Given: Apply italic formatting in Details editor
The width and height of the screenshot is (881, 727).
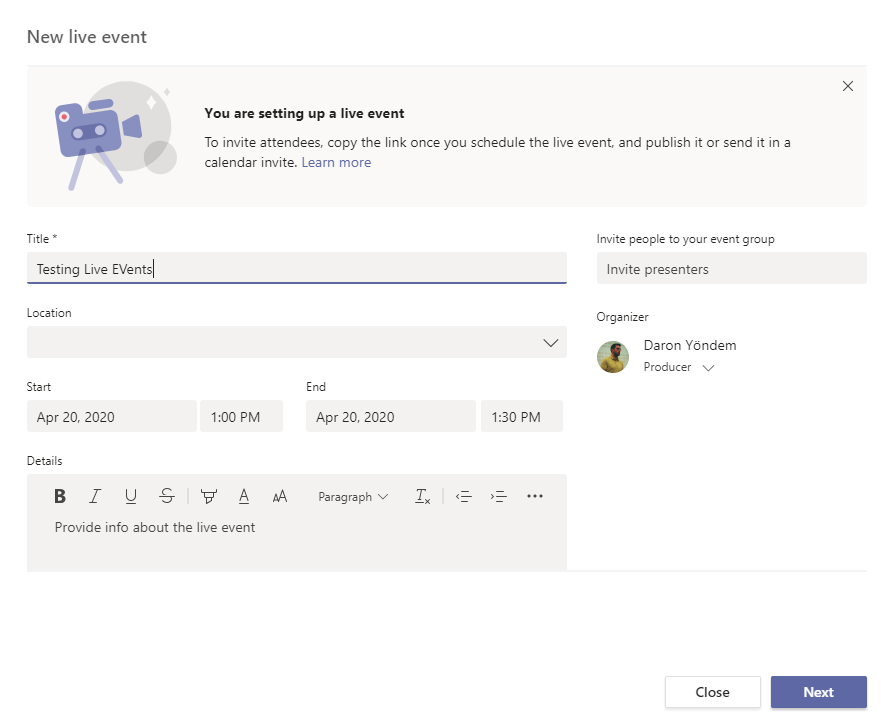Looking at the screenshot, I should [95, 496].
